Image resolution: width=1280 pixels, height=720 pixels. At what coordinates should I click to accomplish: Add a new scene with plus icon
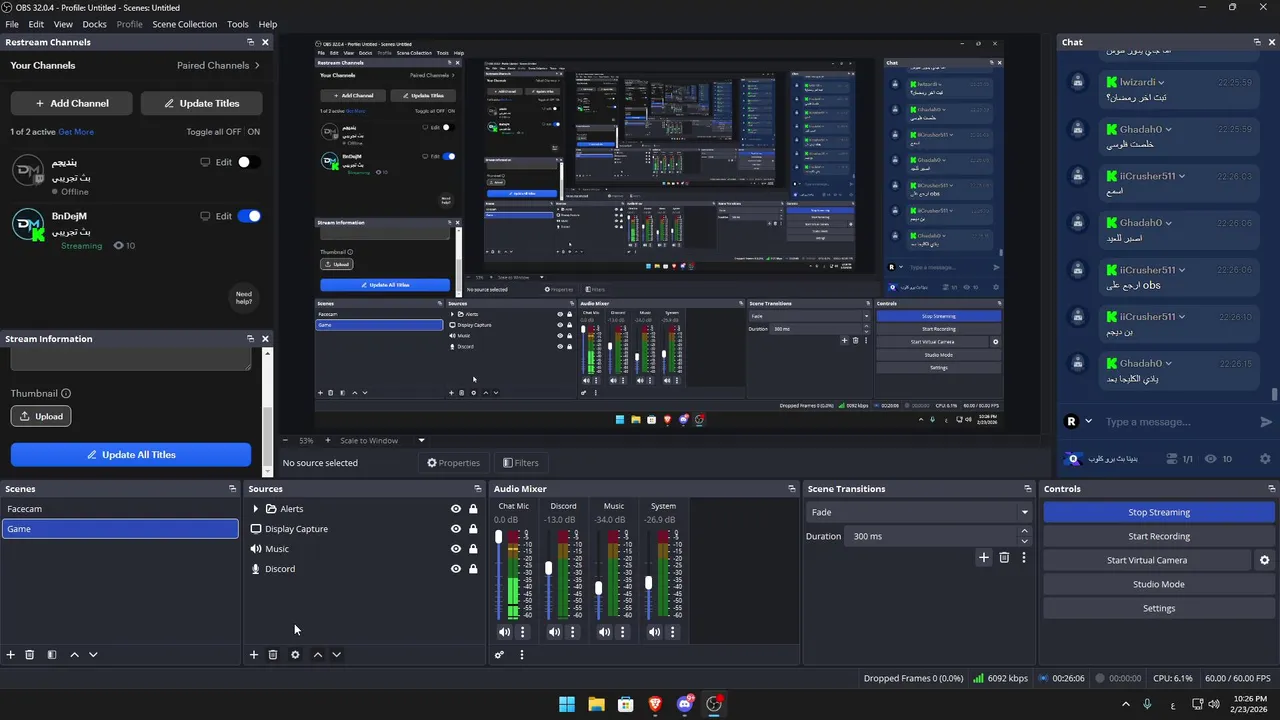(11, 655)
